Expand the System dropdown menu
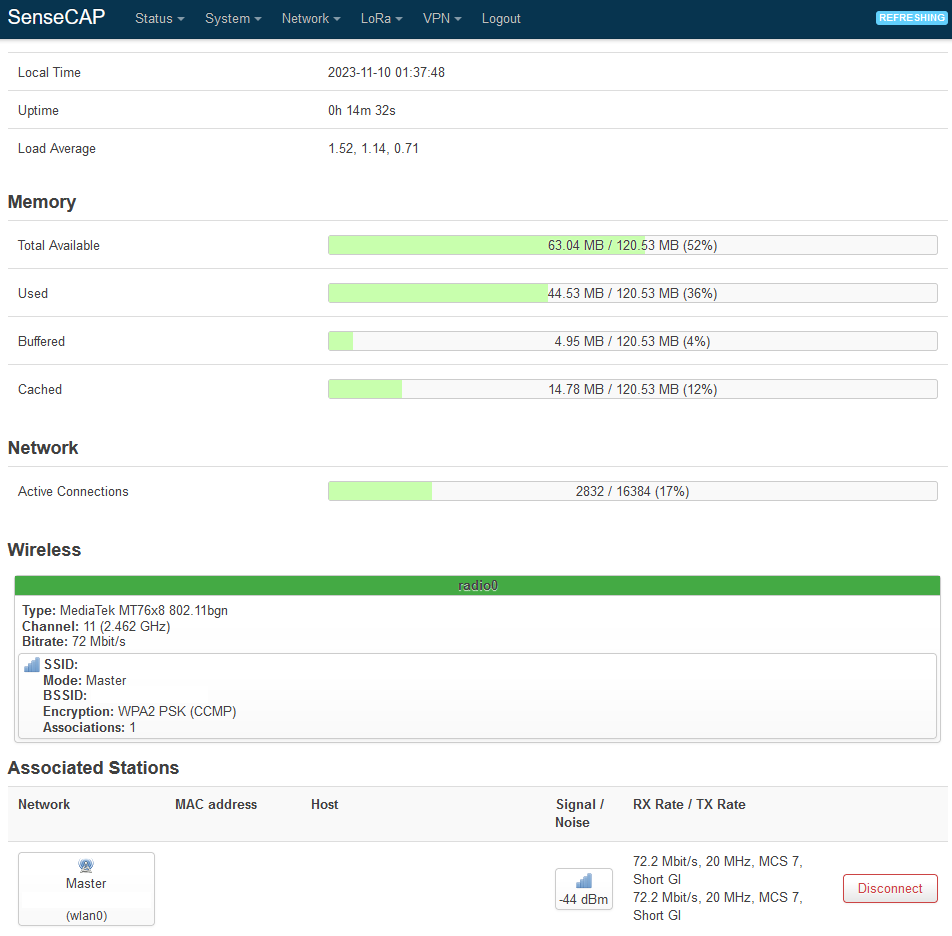 click(x=233, y=19)
